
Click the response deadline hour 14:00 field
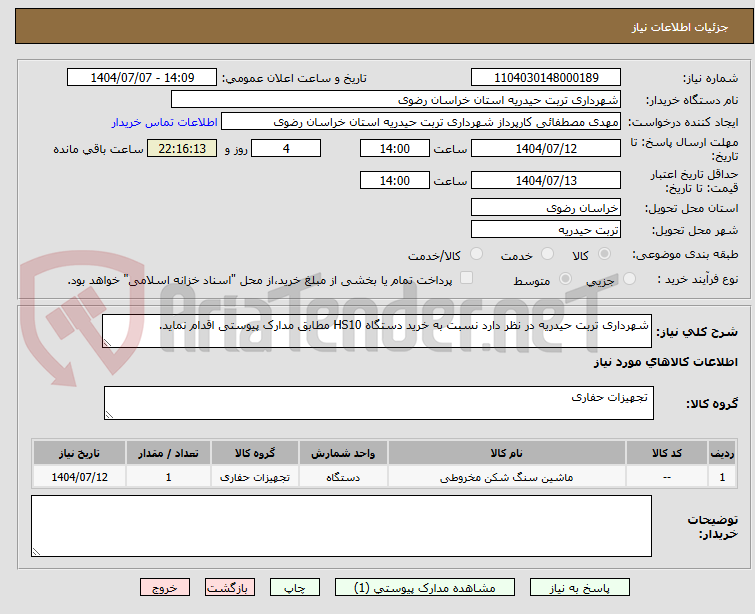pyautogui.click(x=394, y=148)
